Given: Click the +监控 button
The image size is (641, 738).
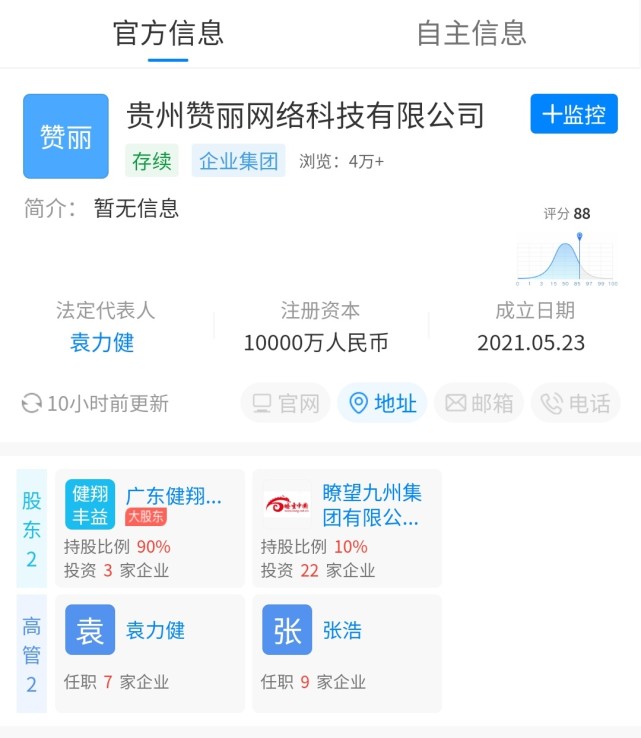Looking at the screenshot, I should [574, 114].
